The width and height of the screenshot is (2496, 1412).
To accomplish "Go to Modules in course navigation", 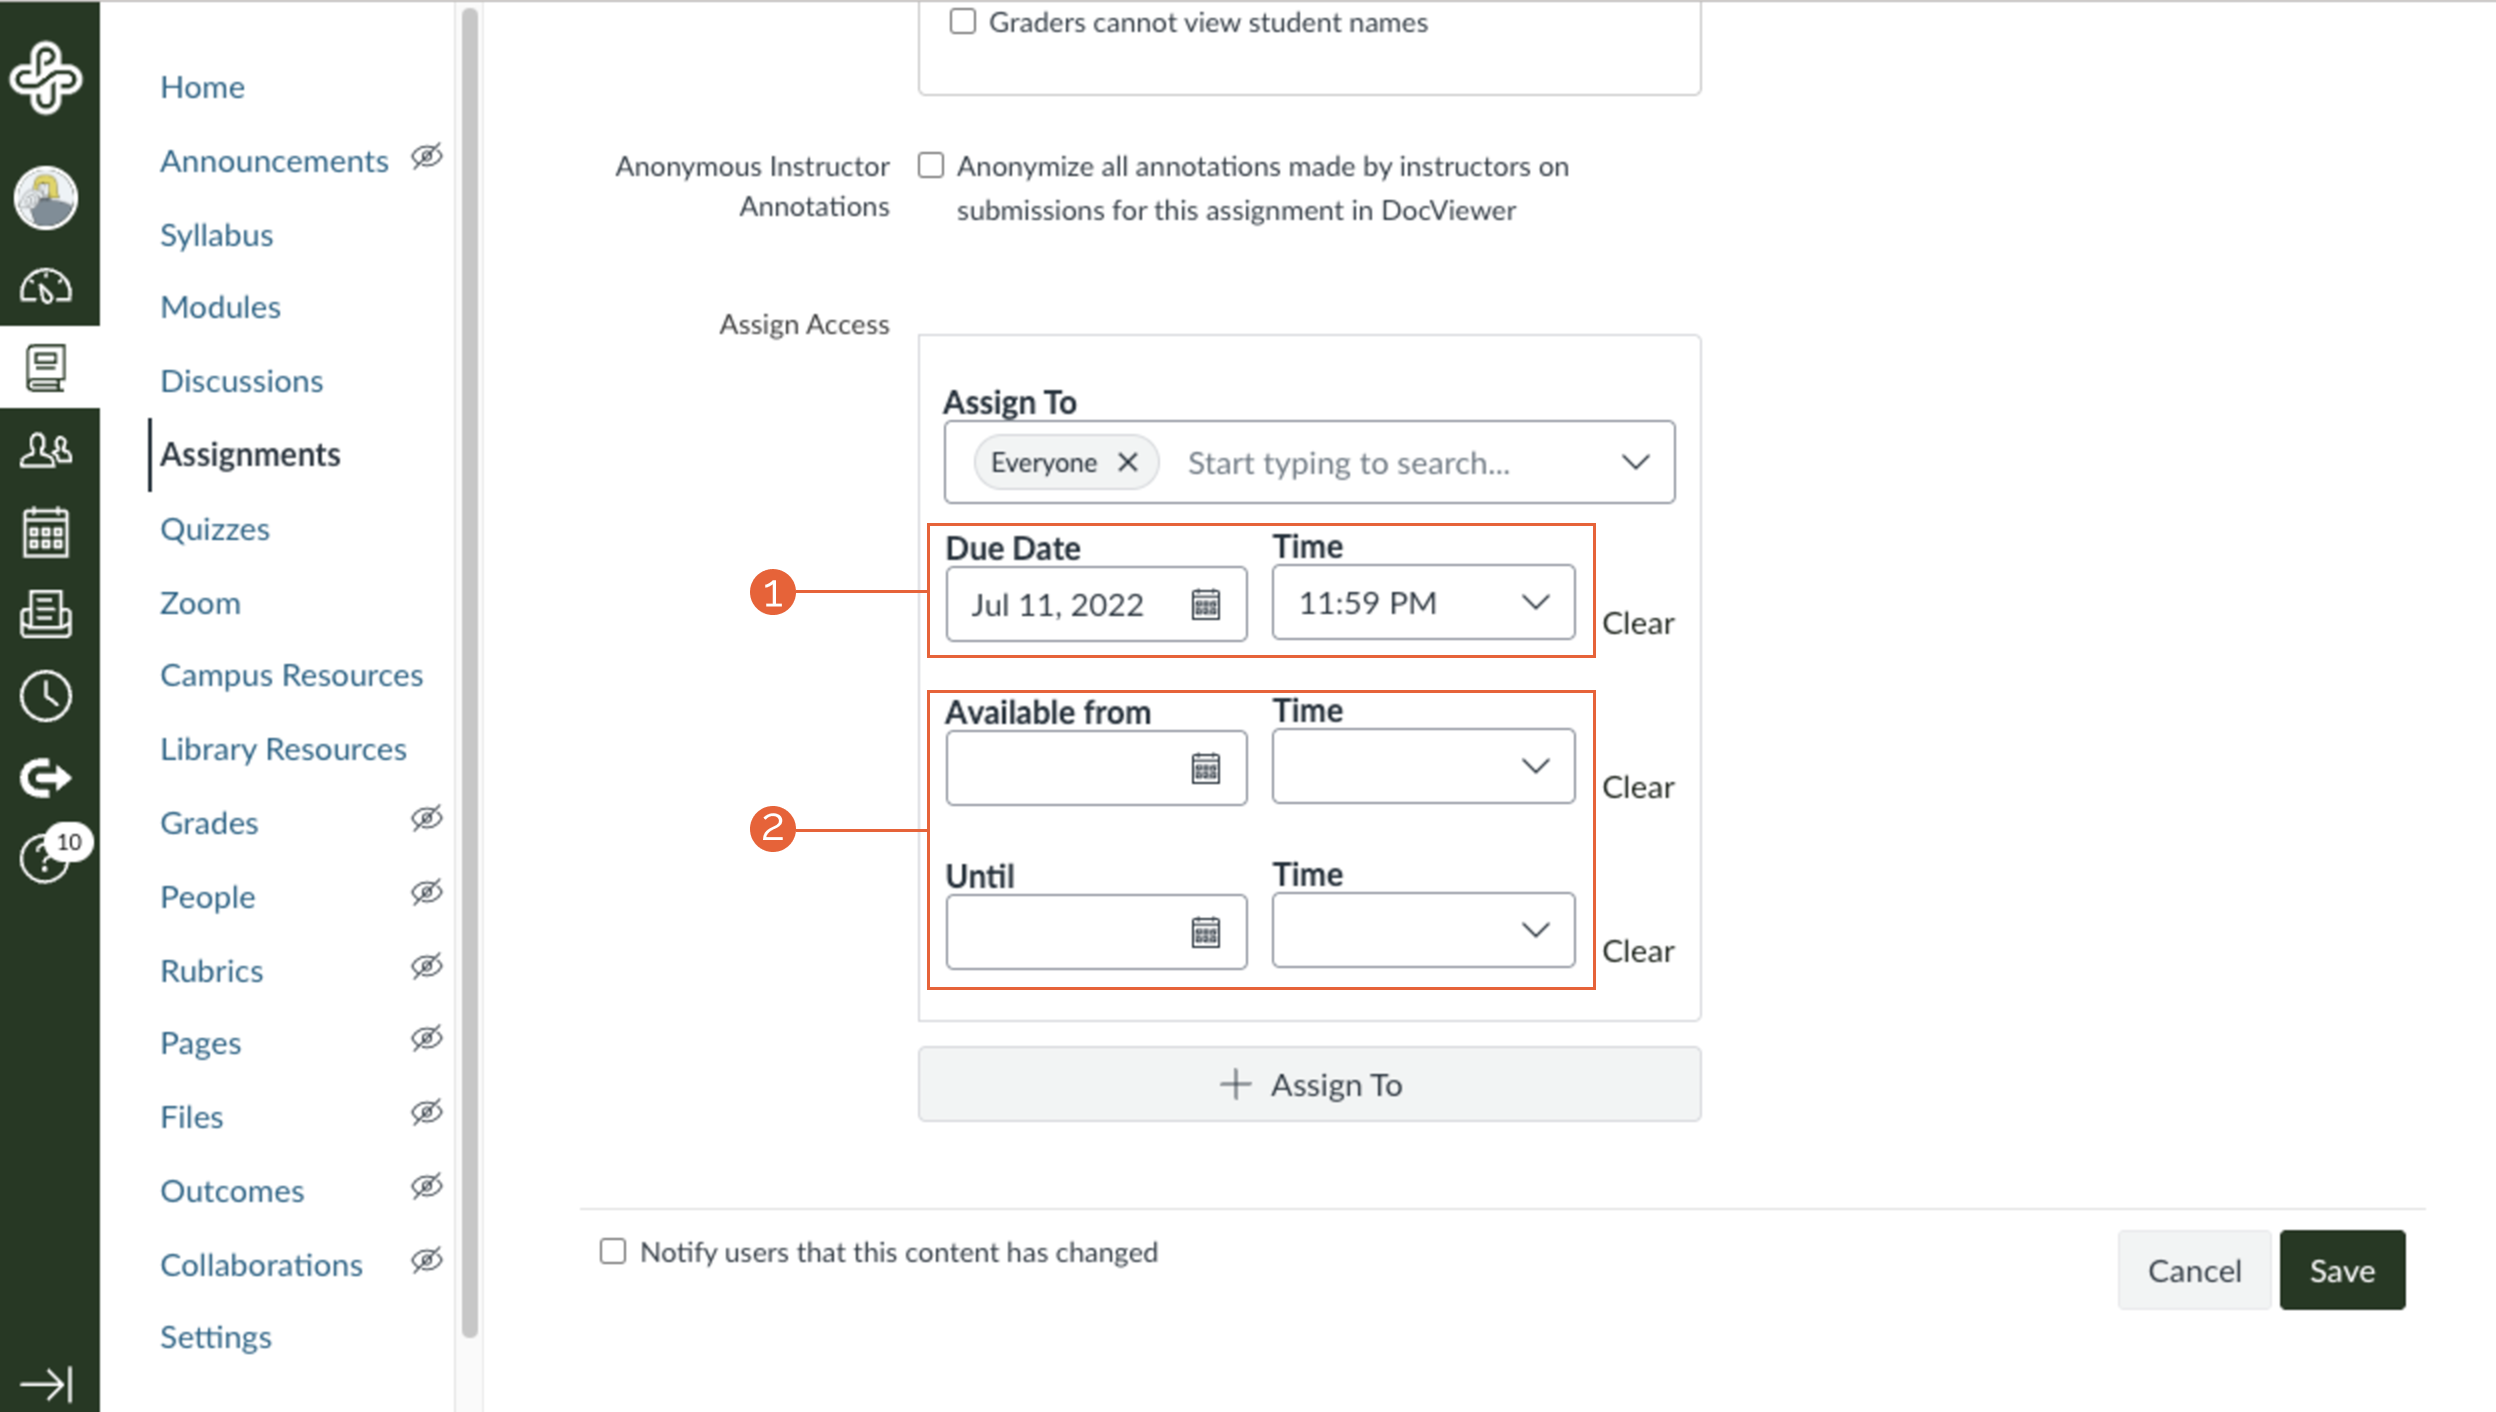I will [220, 307].
